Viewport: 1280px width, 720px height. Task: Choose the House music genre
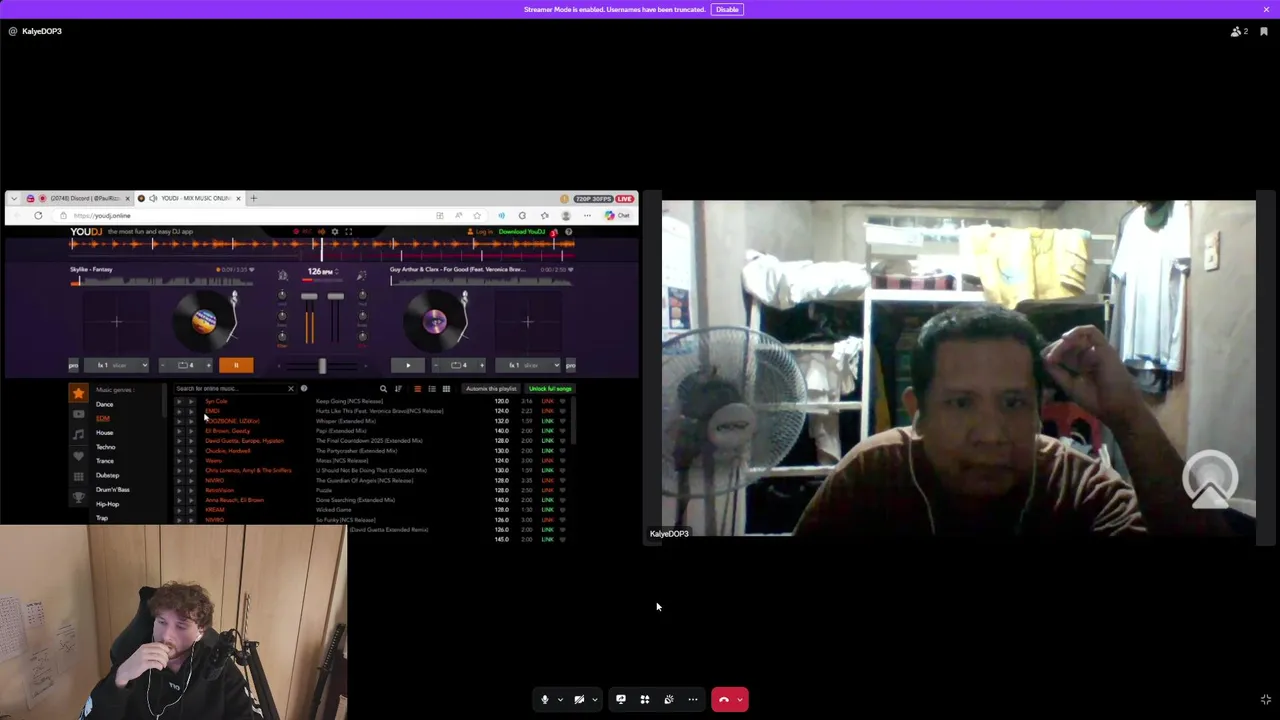pos(104,433)
